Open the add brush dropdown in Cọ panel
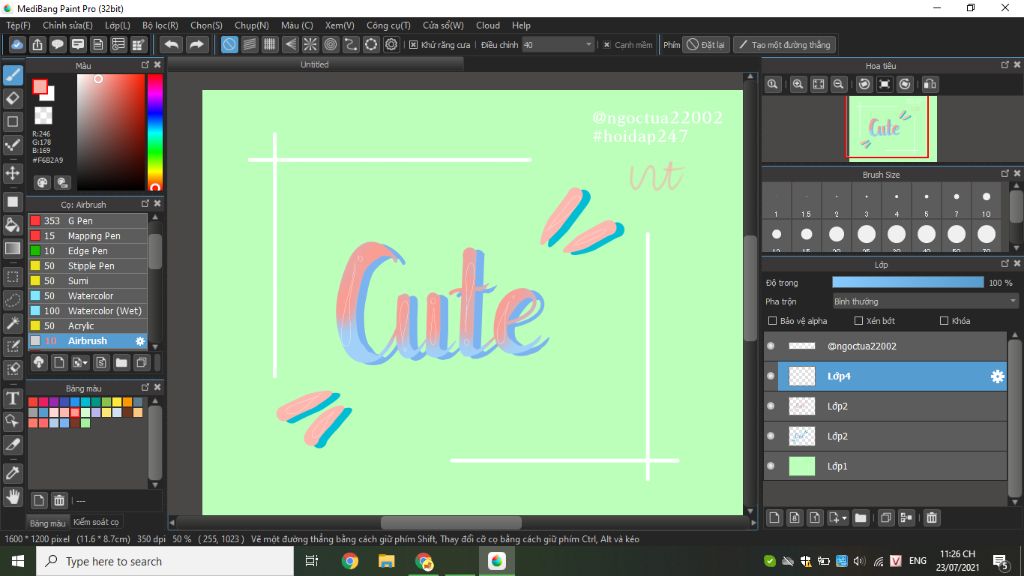The width and height of the screenshot is (1024, 576). [80, 363]
